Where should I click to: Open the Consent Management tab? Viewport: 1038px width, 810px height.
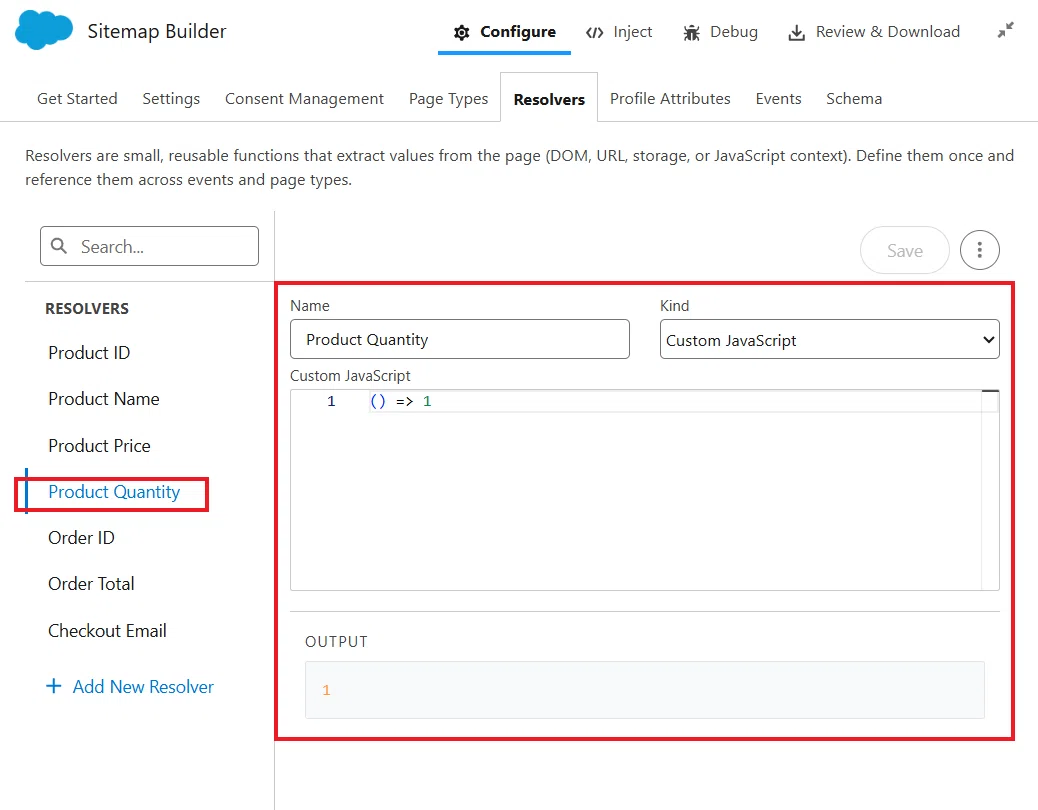click(x=305, y=99)
